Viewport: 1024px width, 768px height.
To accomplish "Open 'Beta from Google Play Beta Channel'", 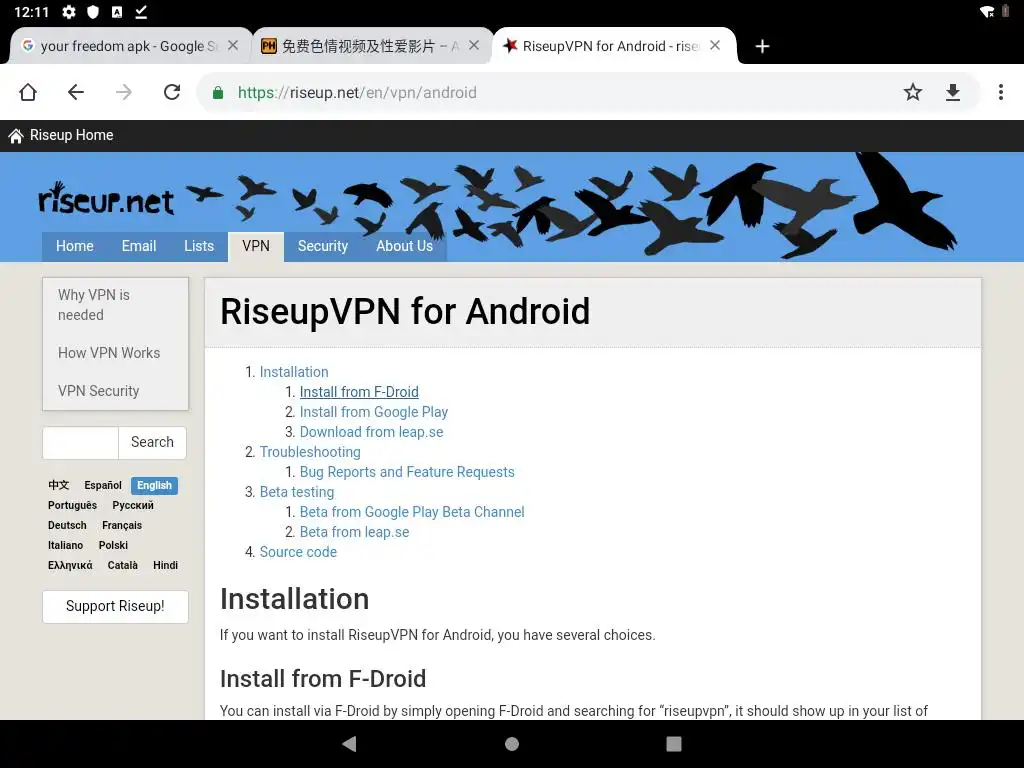I will [412, 512].
